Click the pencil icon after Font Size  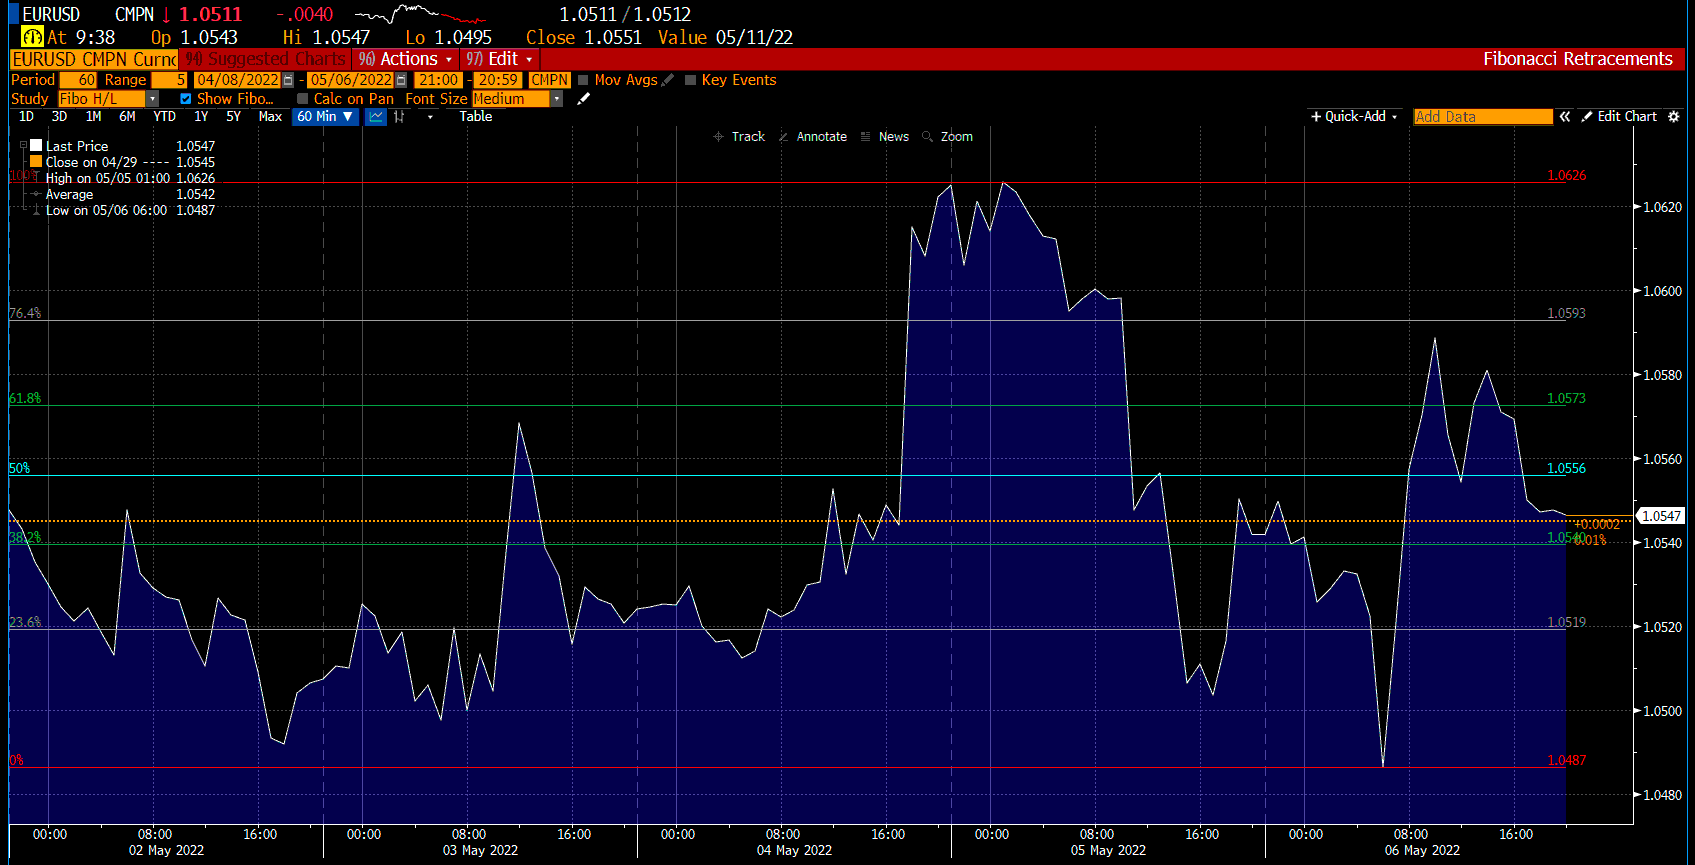click(x=584, y=99)
